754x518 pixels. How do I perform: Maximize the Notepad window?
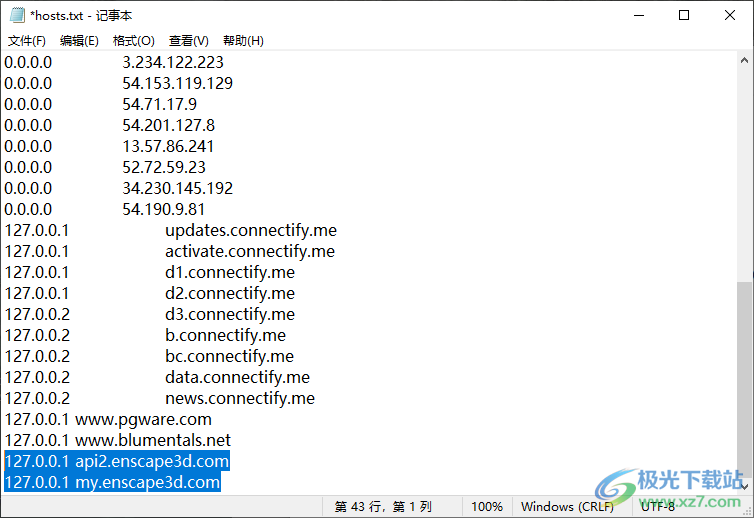[684, 15]
